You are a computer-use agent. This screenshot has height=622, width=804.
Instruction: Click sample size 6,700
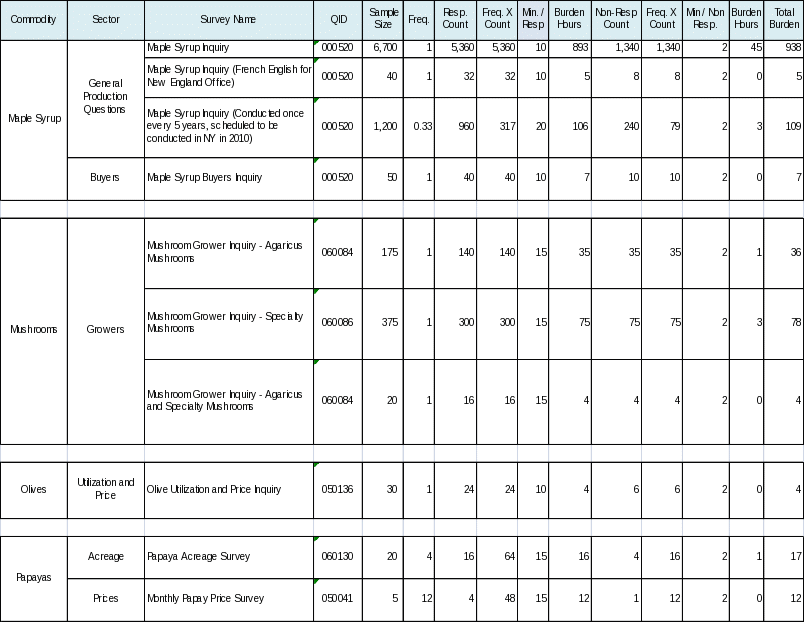pos(383,49)
